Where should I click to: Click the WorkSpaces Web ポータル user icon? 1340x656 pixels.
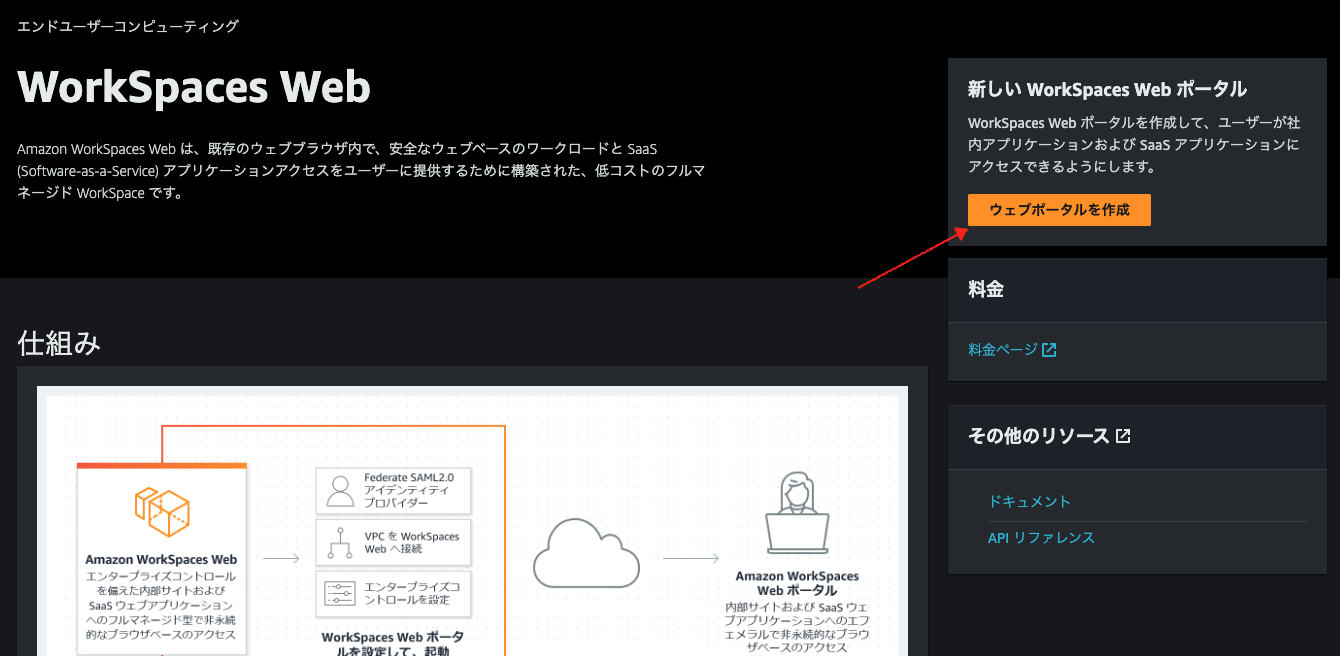tap(797, 510)
